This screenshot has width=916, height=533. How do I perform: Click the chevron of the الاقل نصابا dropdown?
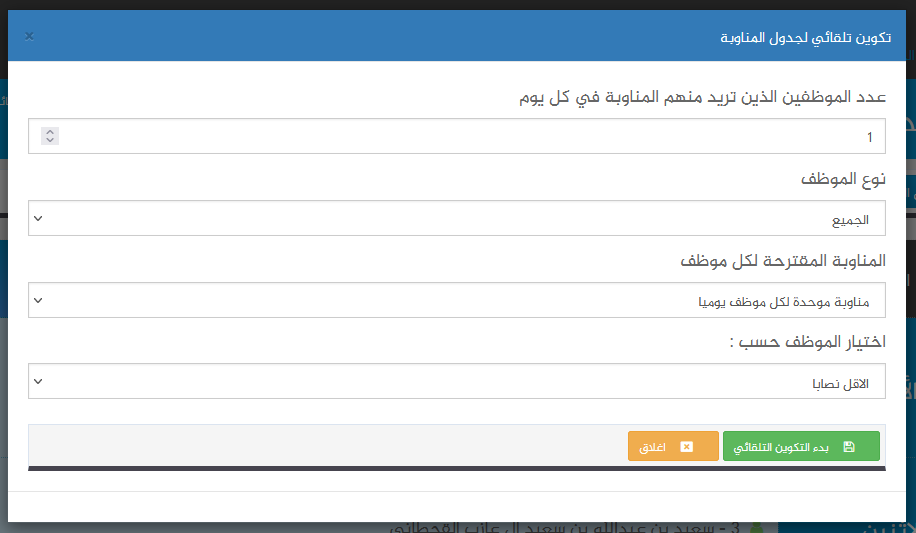(x=38, y=382)
